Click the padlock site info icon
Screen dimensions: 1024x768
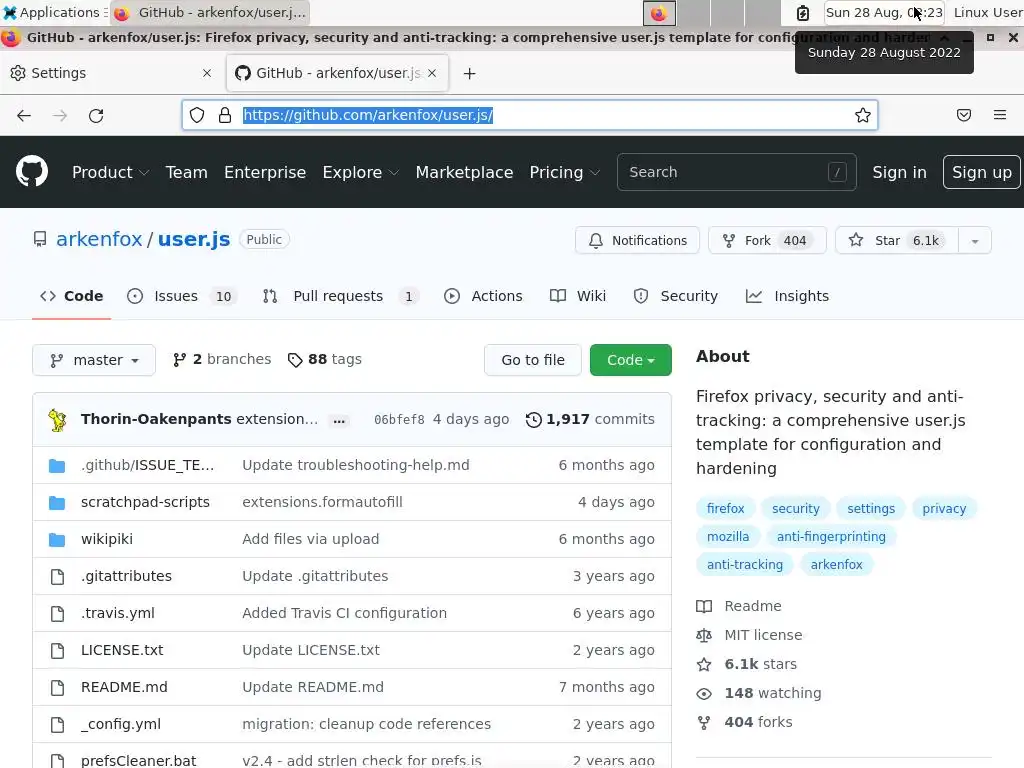point(225,116)
